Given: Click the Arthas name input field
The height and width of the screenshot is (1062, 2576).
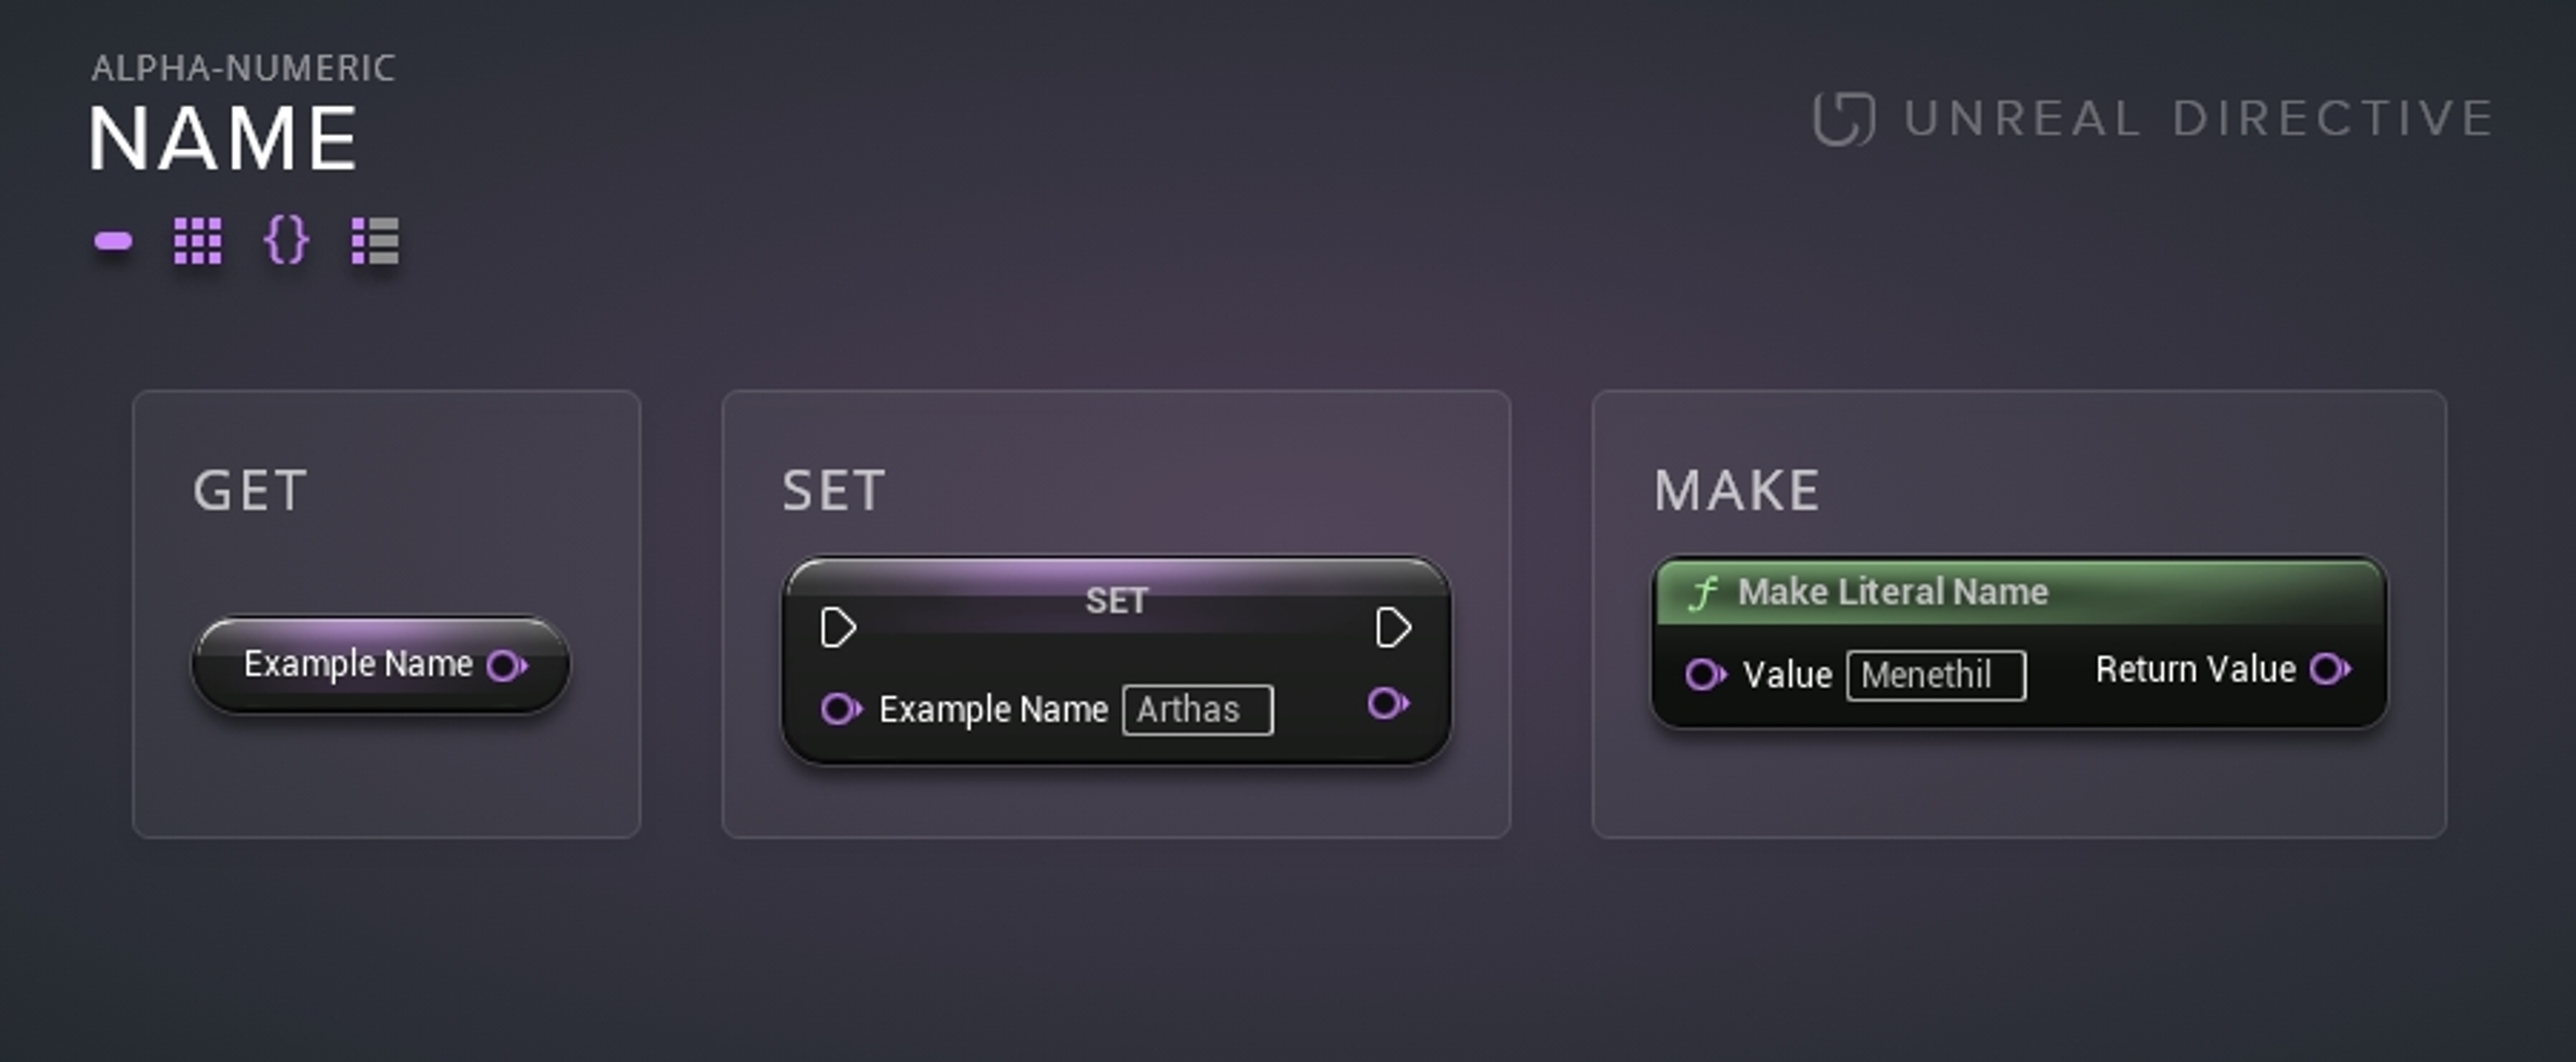Looking at the screenshot, I should (1197, 710).
